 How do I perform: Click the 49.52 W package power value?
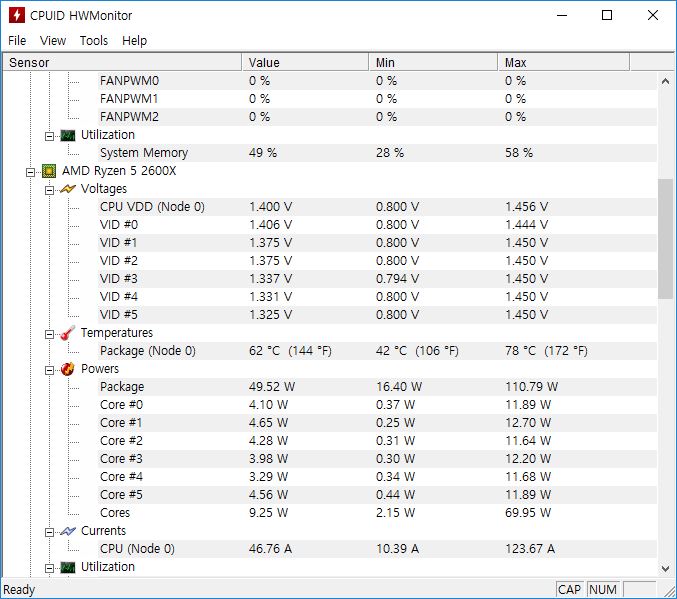tap(272, 387)
